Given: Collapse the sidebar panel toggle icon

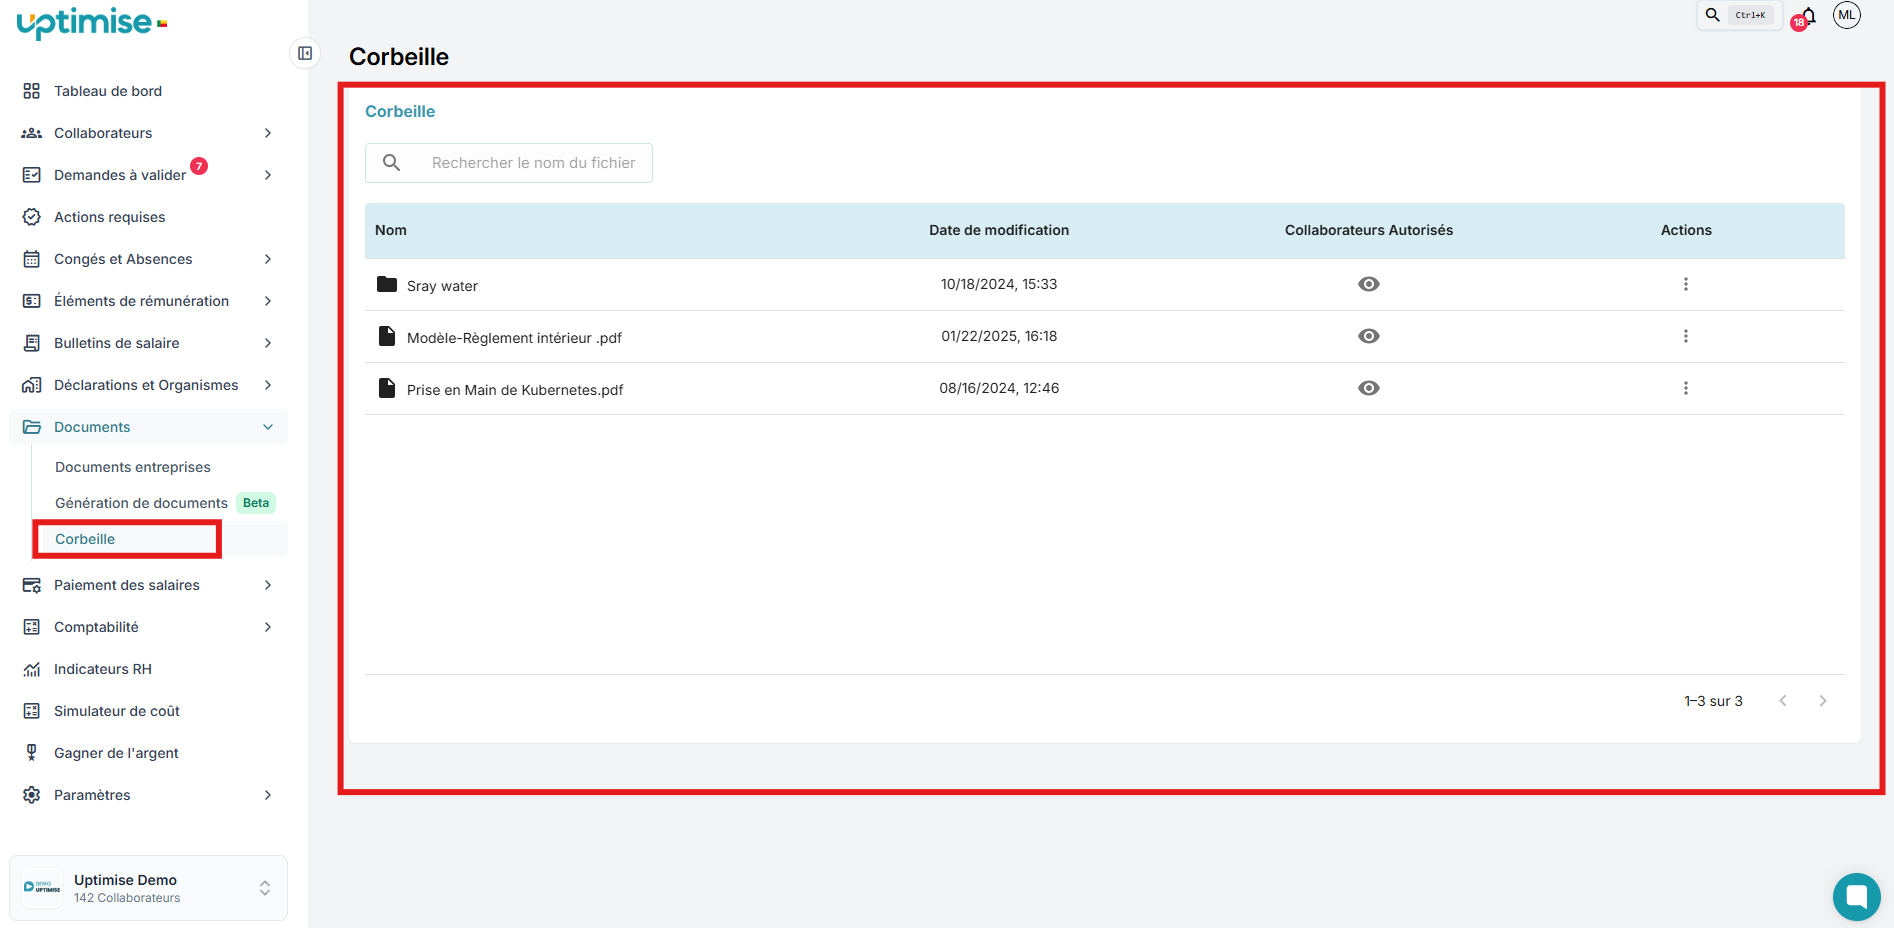Looking at the screenshot, I should coord(305,53).
